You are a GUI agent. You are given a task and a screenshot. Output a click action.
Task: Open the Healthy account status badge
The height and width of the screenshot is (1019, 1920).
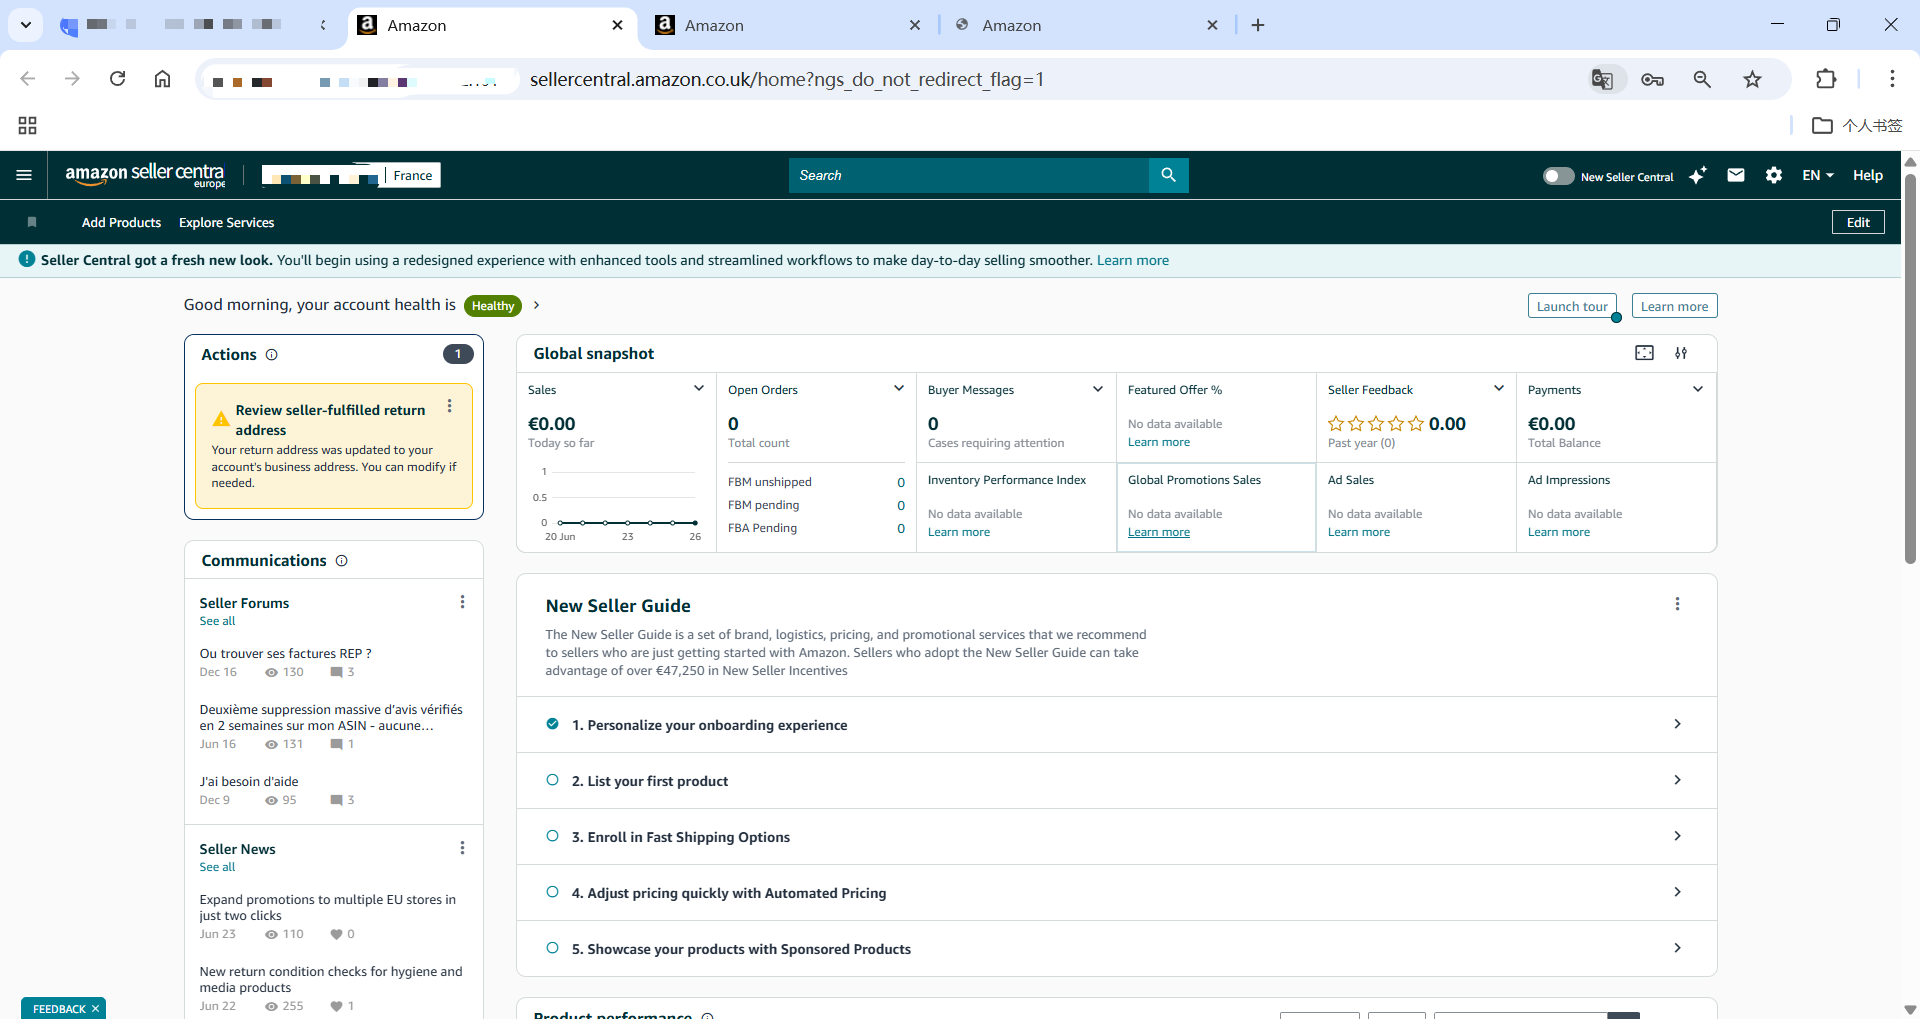click(x=493, y=306)
